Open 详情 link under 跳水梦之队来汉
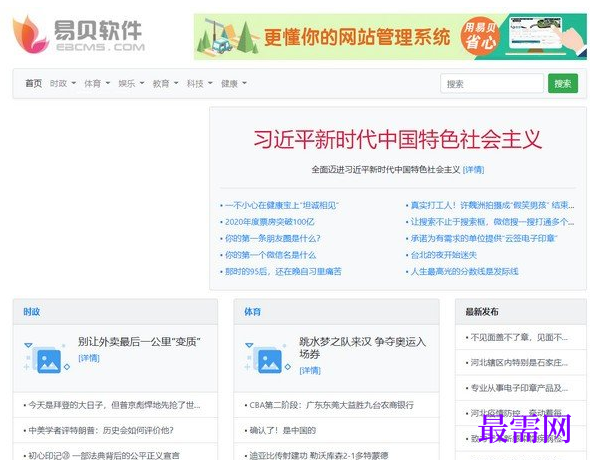Screen dimensions: 590x460 coord(310,370)
